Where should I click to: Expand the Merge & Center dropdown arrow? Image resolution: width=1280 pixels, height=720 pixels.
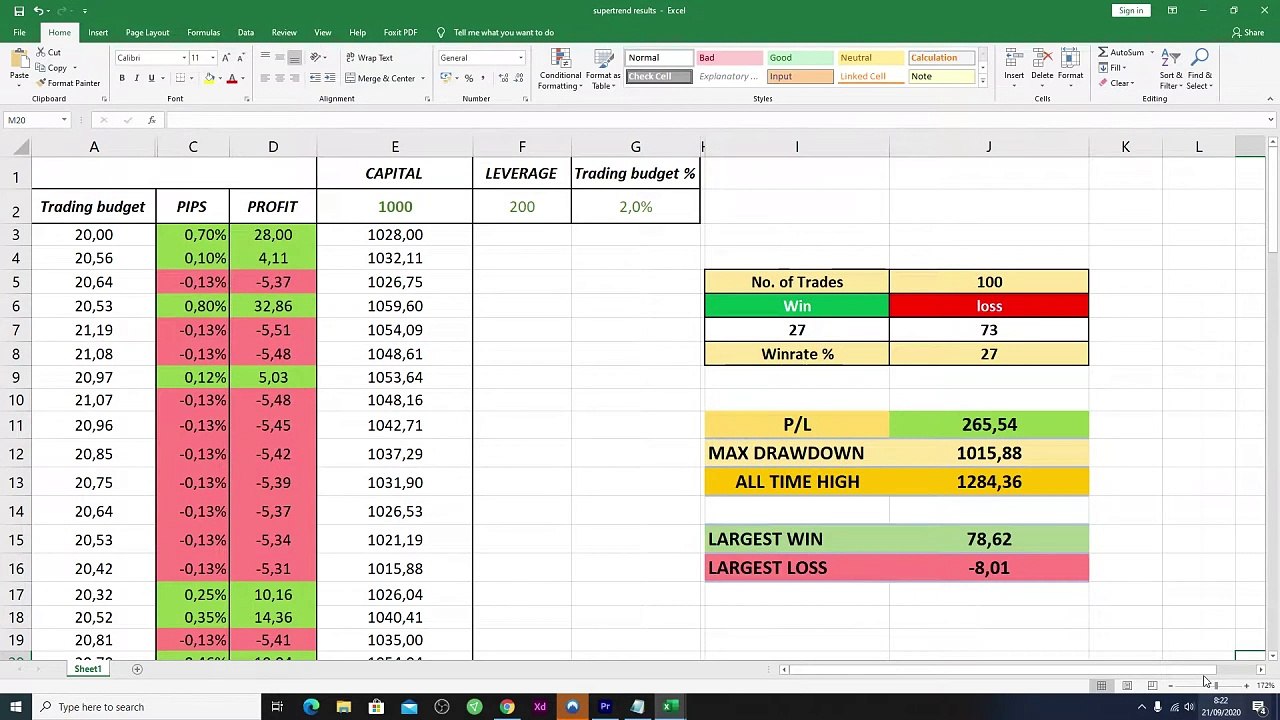click(x=421, y=78)
